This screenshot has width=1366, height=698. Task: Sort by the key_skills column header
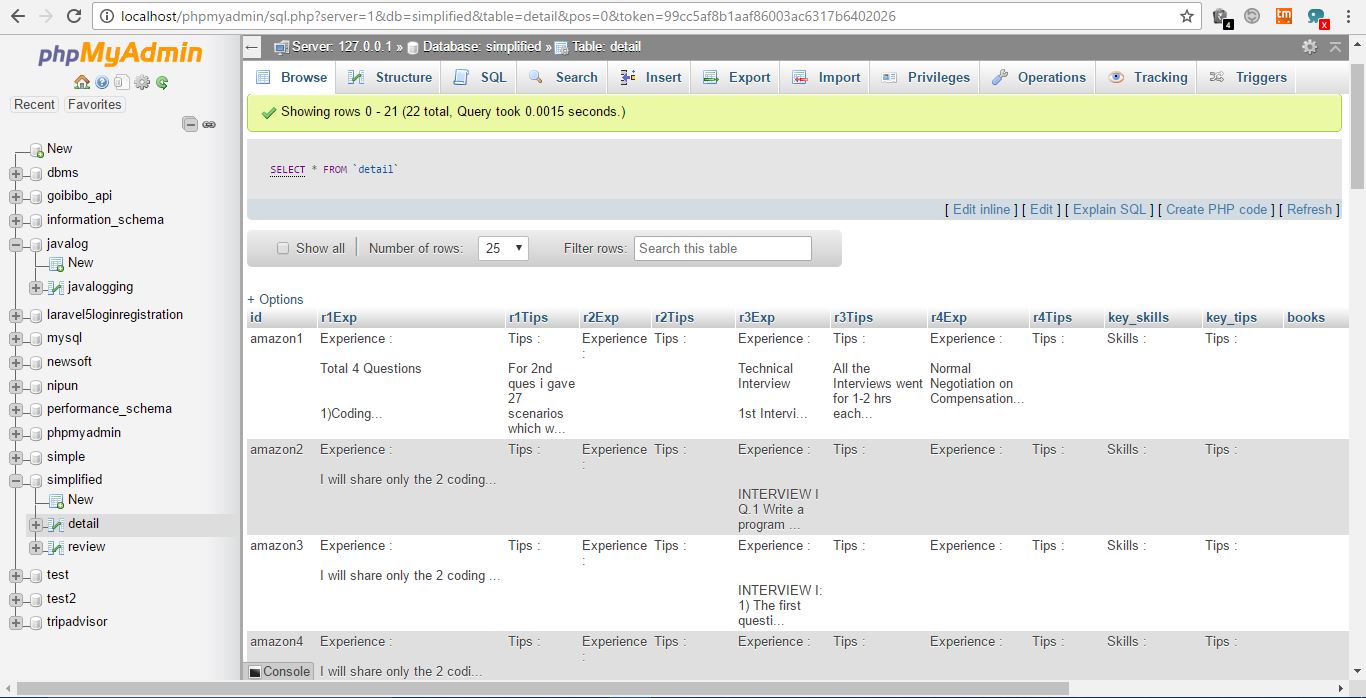tap(1138, 318)
